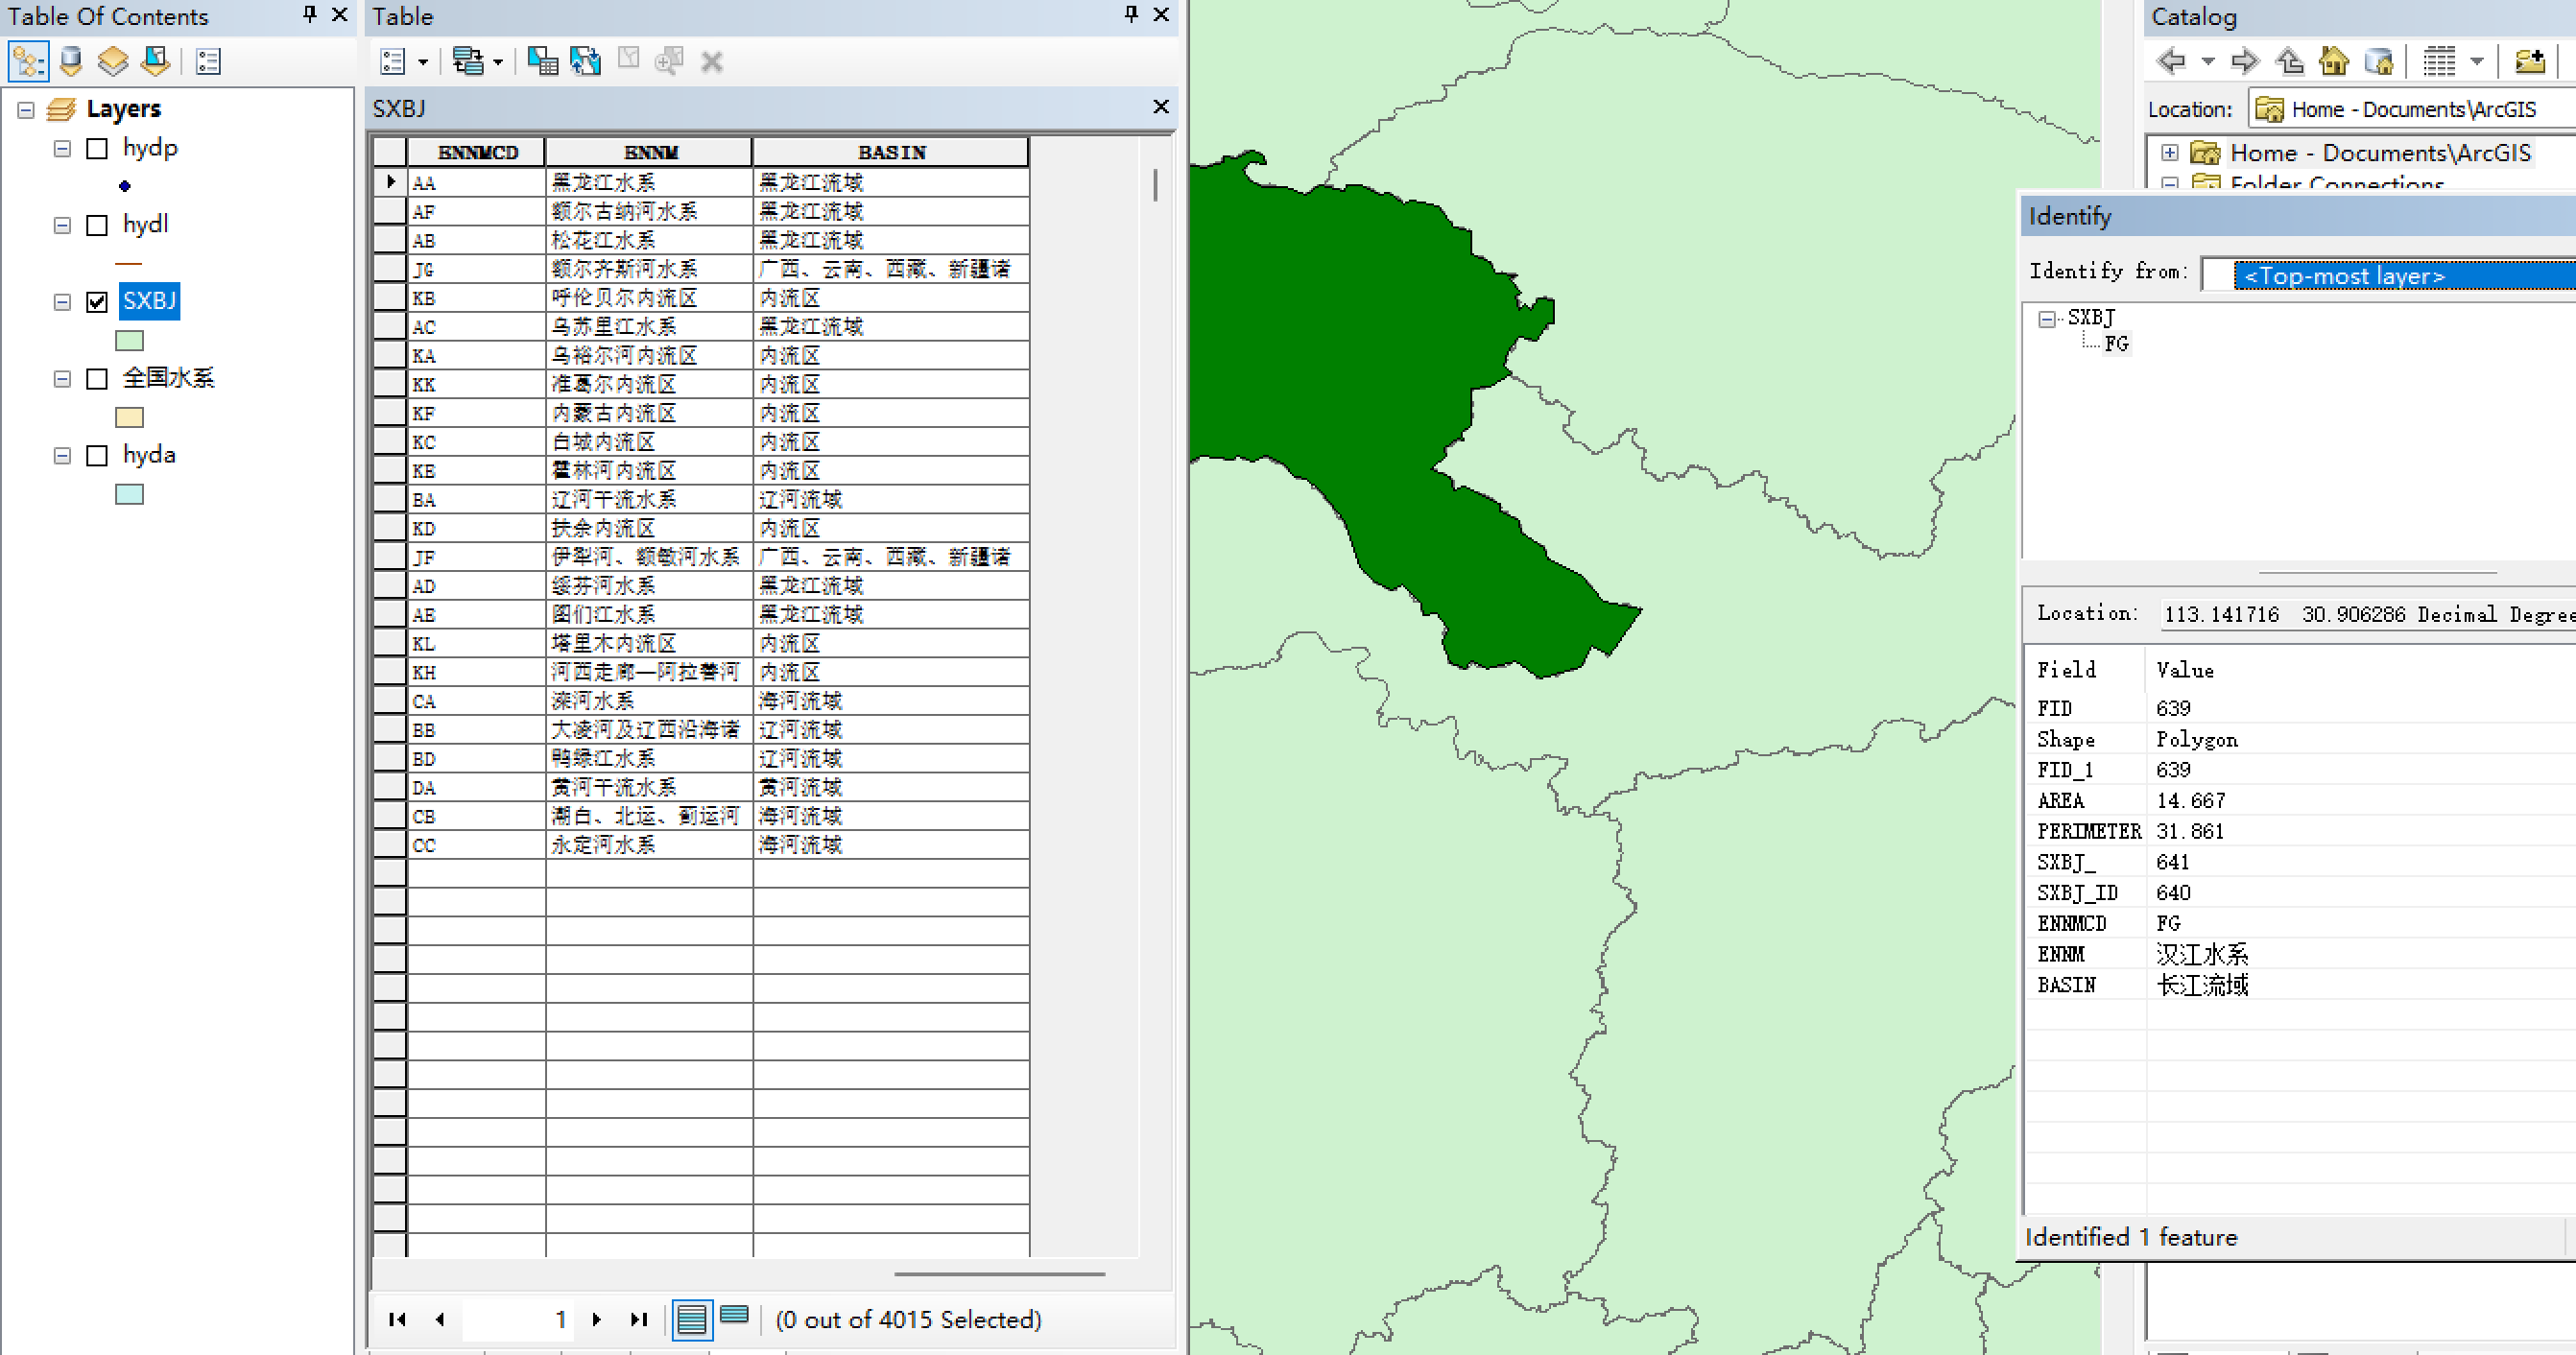Open Table Options dropdown arrow

click(x=423, y=62)
